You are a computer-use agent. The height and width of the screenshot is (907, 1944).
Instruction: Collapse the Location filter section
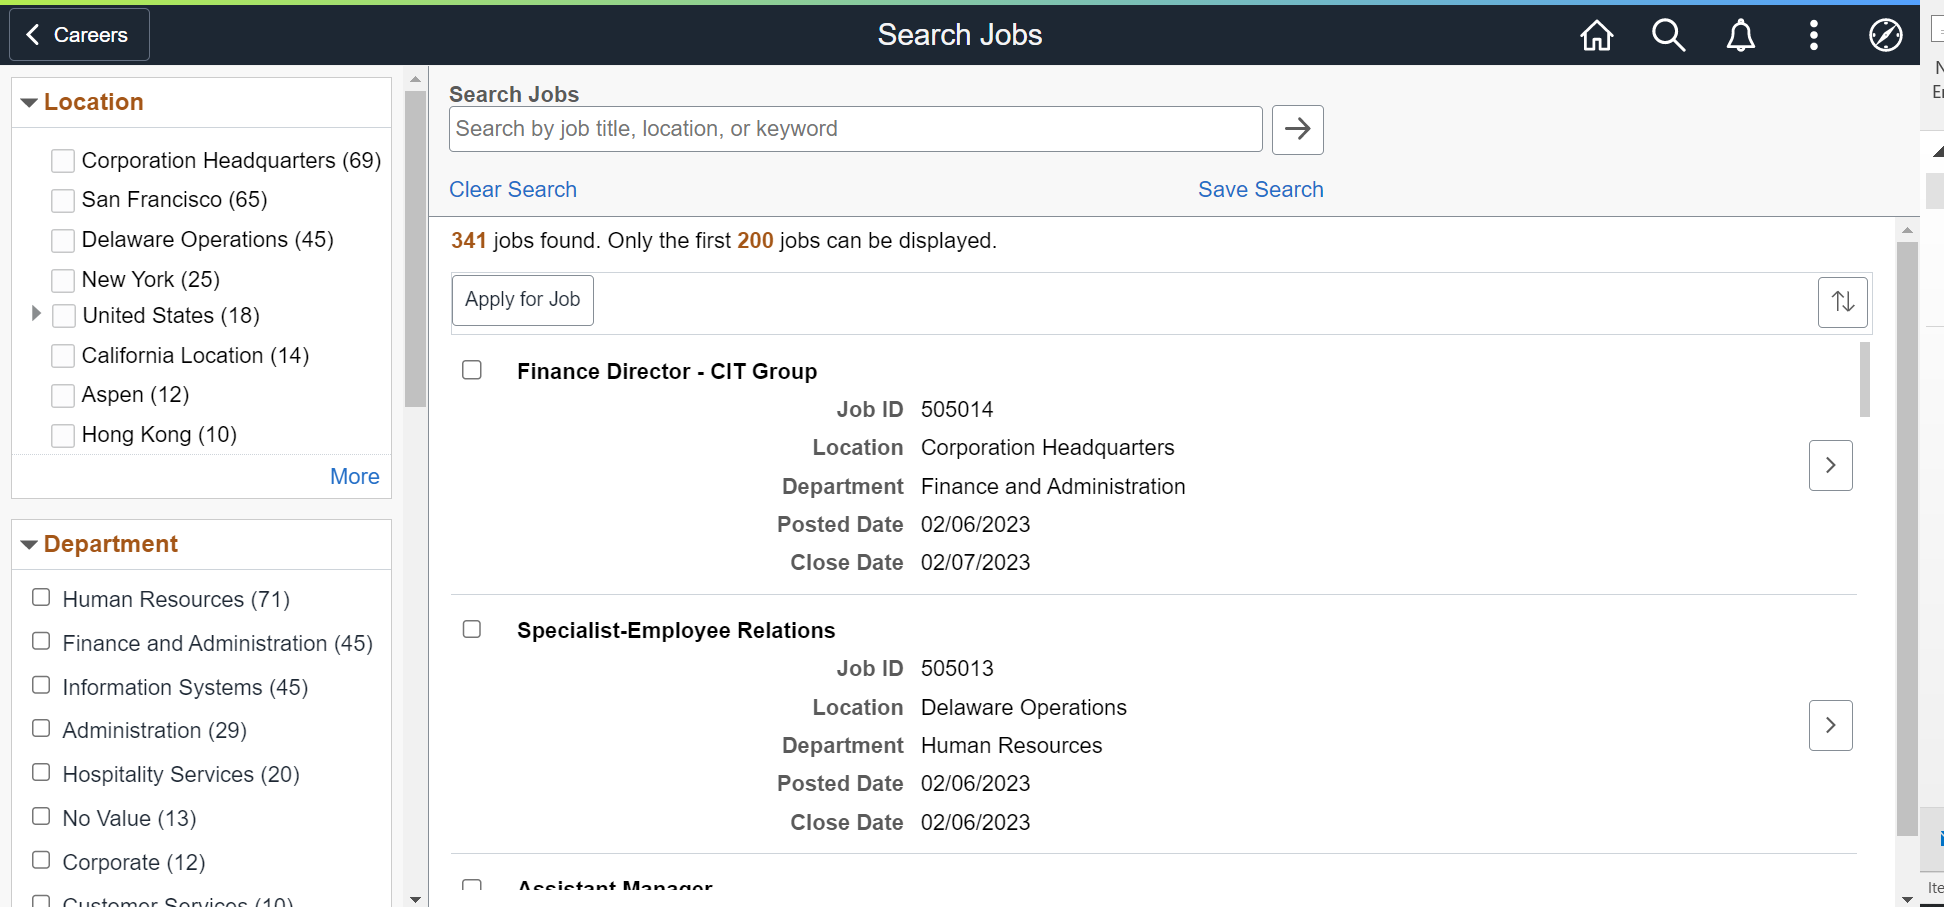point(29,103)
